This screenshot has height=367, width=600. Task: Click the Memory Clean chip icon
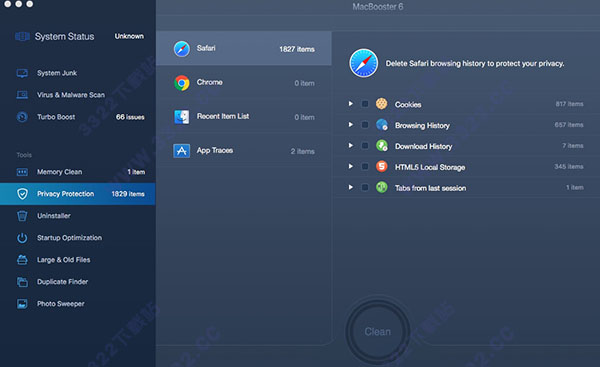[x=22, y=172]
